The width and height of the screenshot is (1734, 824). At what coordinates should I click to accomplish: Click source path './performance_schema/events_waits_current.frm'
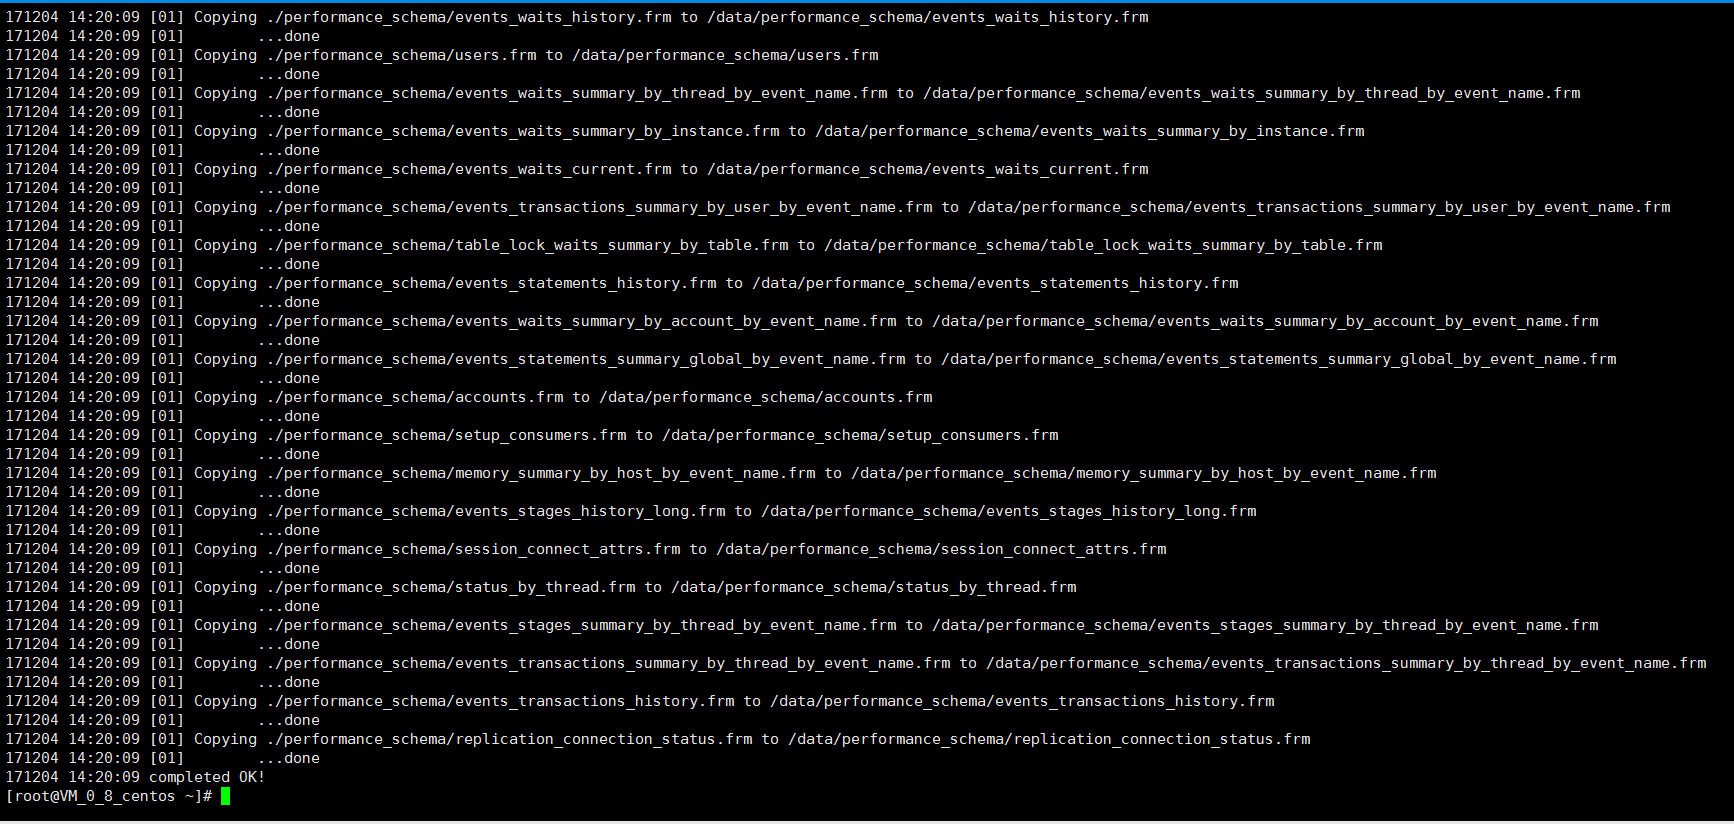coord(469,169)
